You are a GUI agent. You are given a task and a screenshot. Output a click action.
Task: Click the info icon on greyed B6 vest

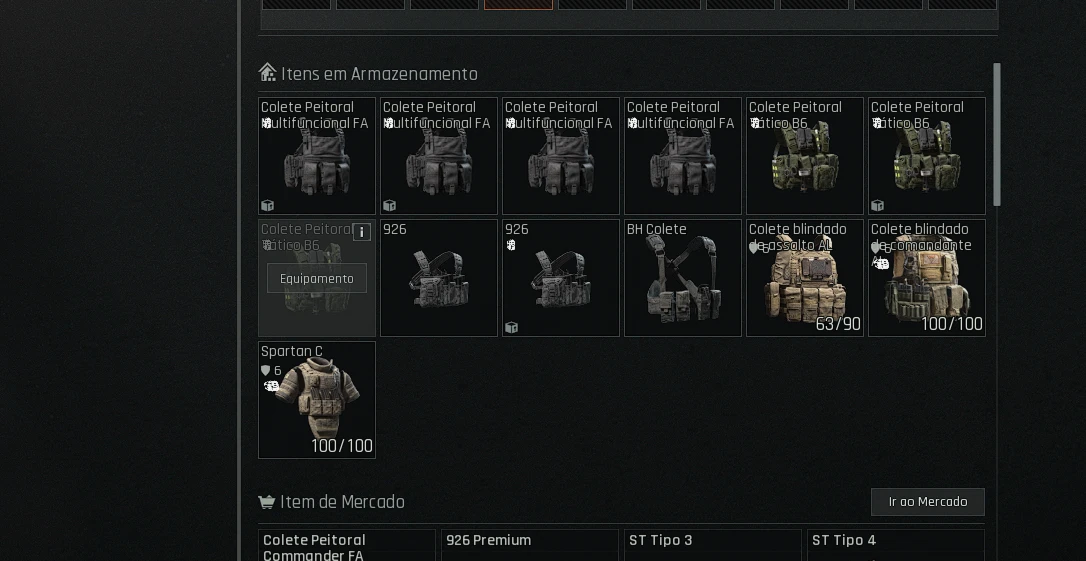click(362, 232)
